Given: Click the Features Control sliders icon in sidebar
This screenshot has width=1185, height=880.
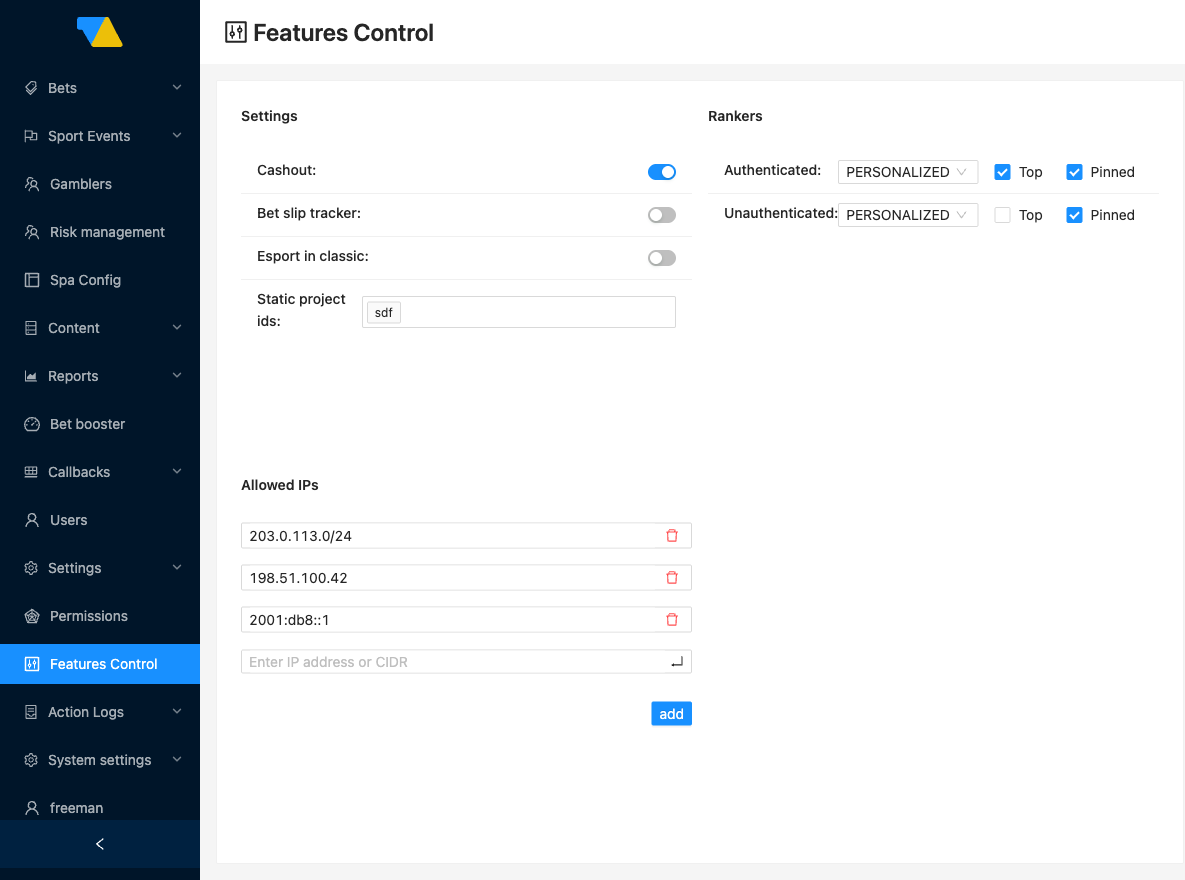Looking at the screenshot, I should 32,664.
